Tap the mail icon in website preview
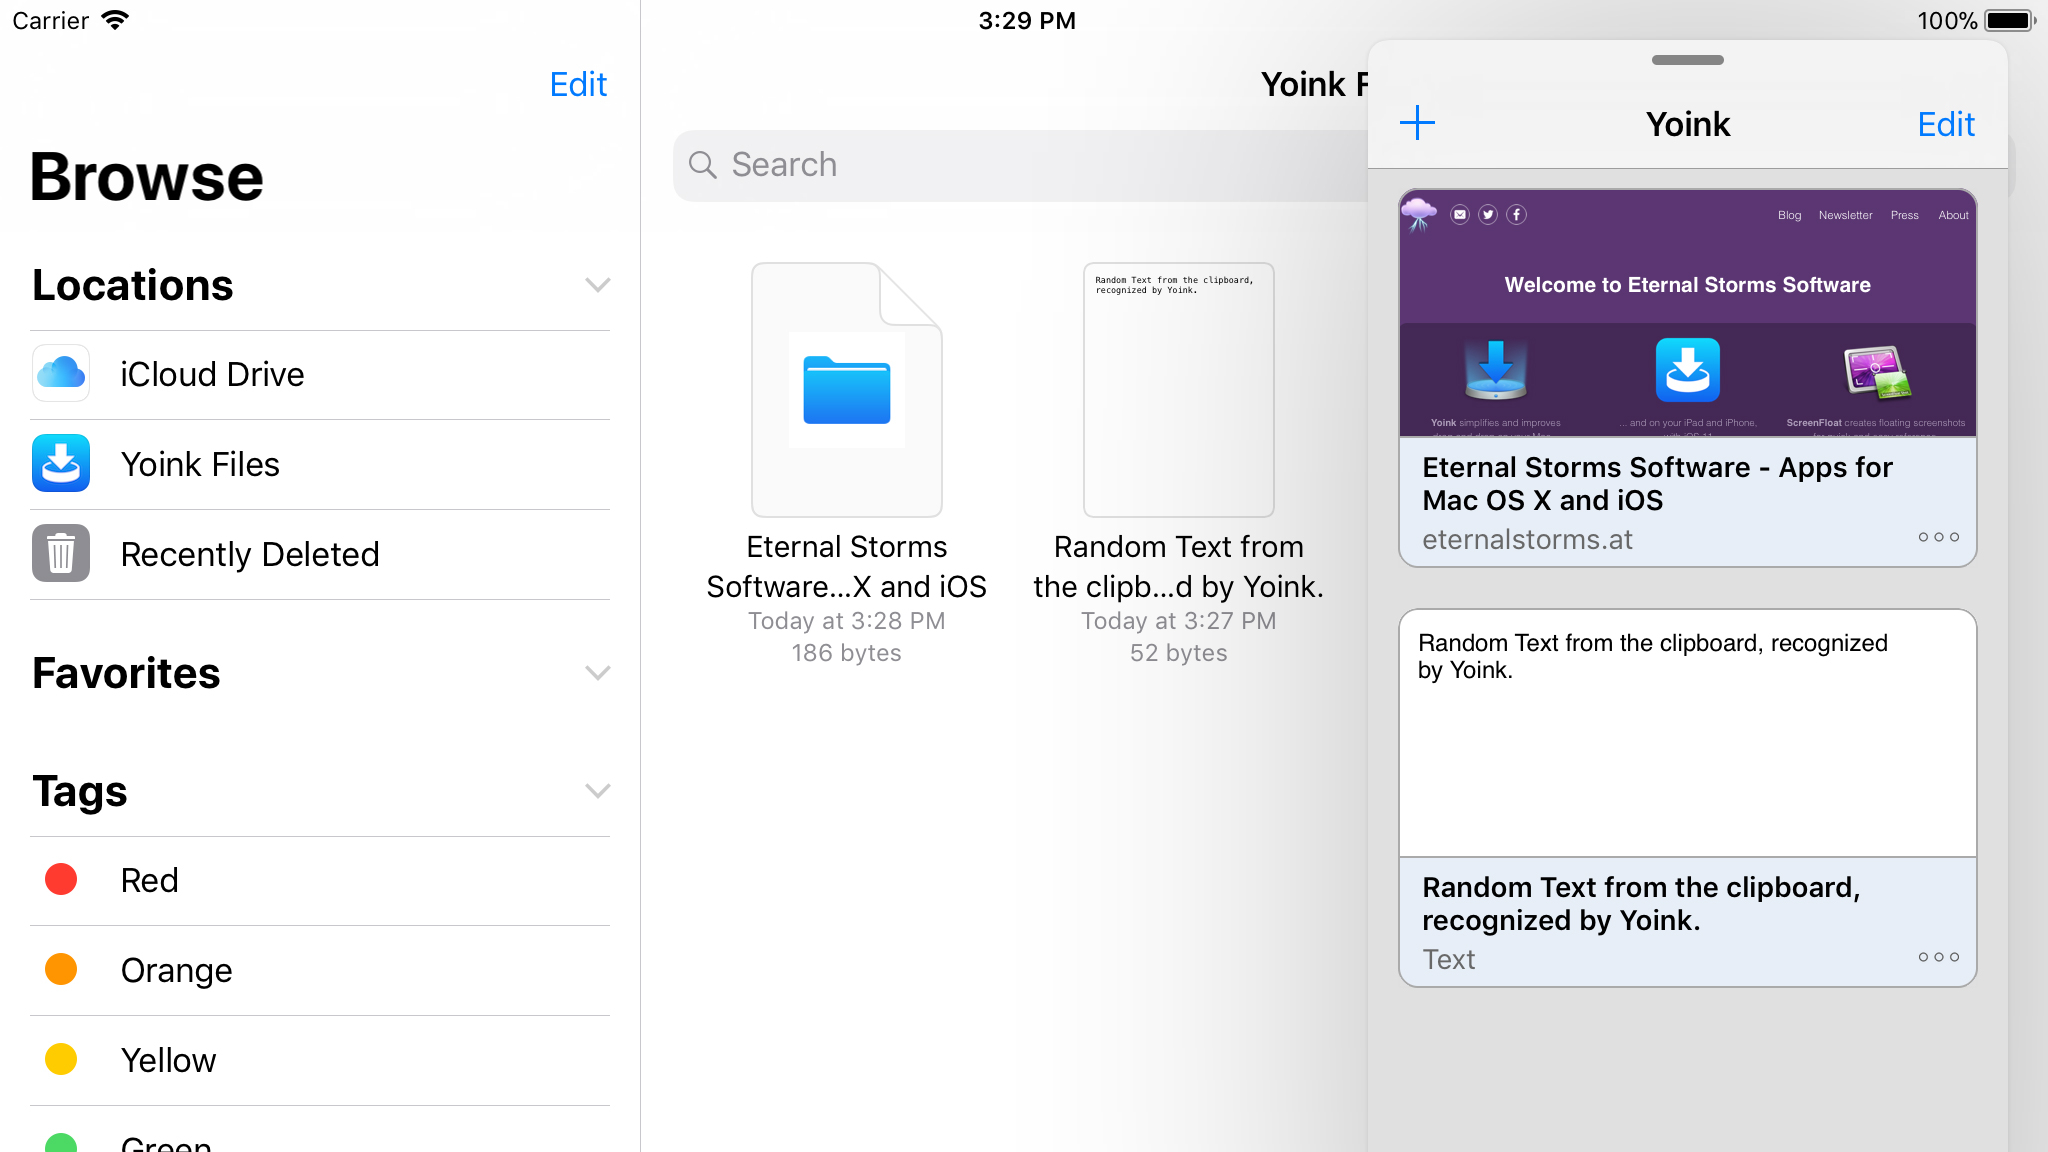This screenshot has height=1152, width=2048. (x=1460, y=214)
